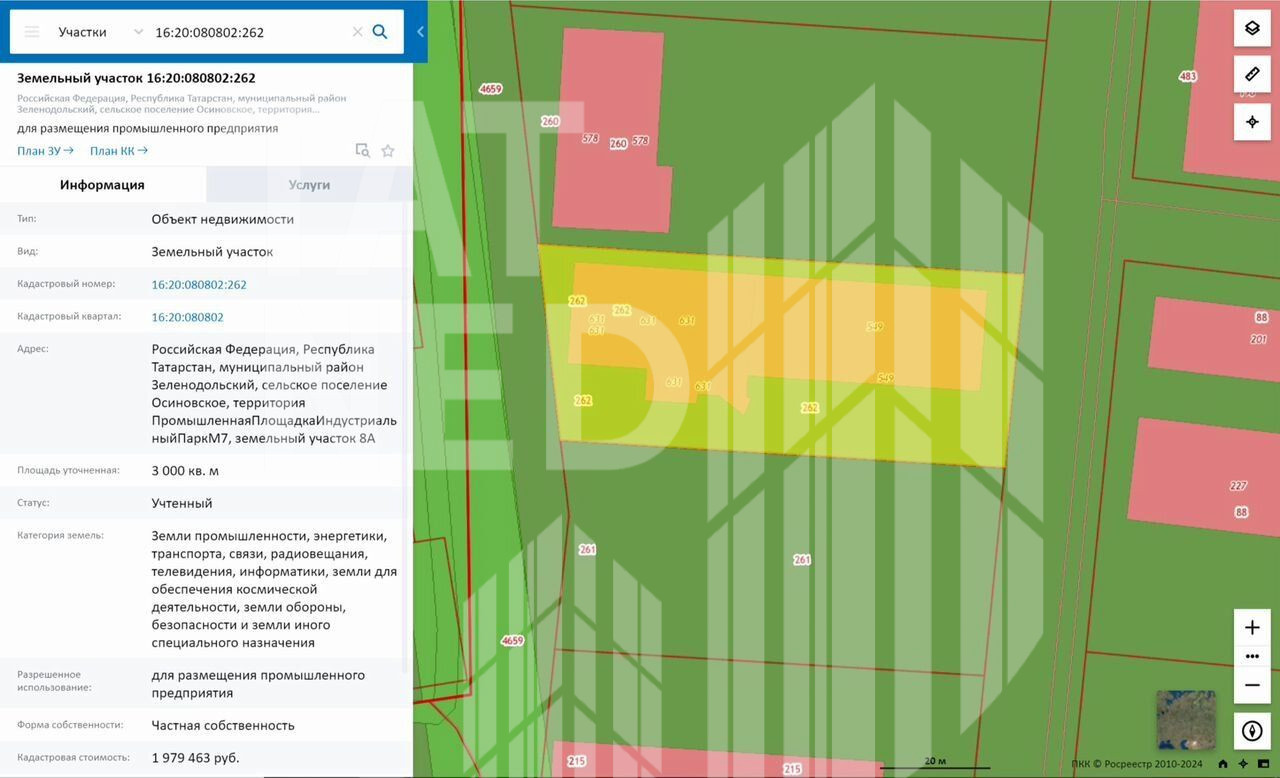Activate the ruler measurement tool

(x=1252, y=75)
